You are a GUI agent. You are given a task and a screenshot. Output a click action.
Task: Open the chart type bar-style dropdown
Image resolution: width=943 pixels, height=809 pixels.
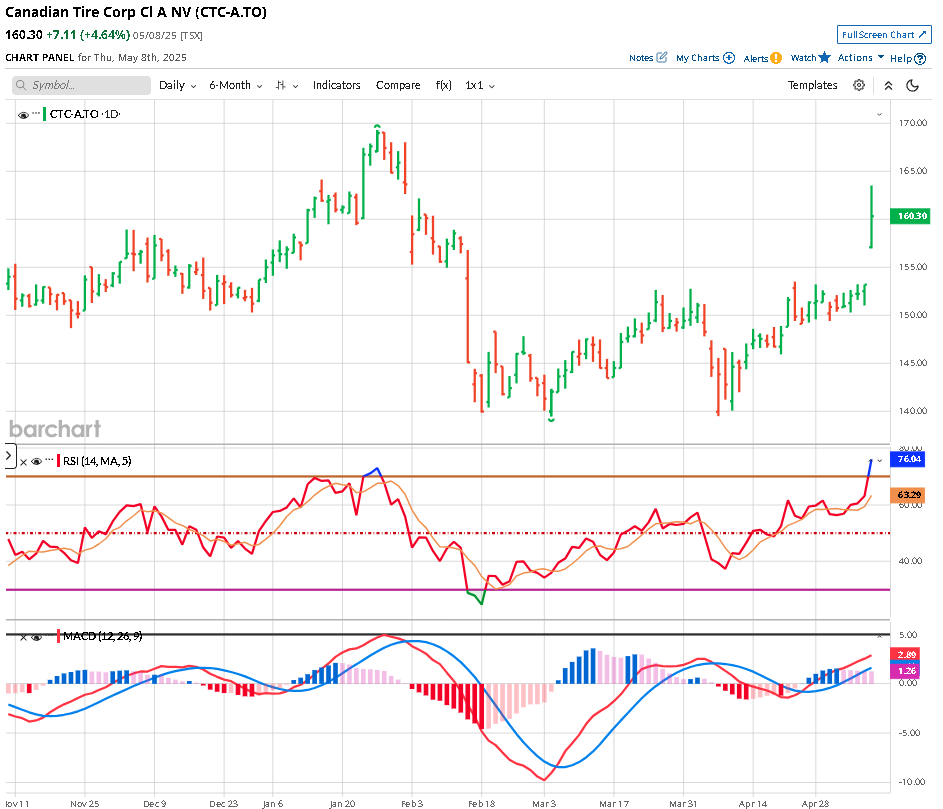pos(287,86)
